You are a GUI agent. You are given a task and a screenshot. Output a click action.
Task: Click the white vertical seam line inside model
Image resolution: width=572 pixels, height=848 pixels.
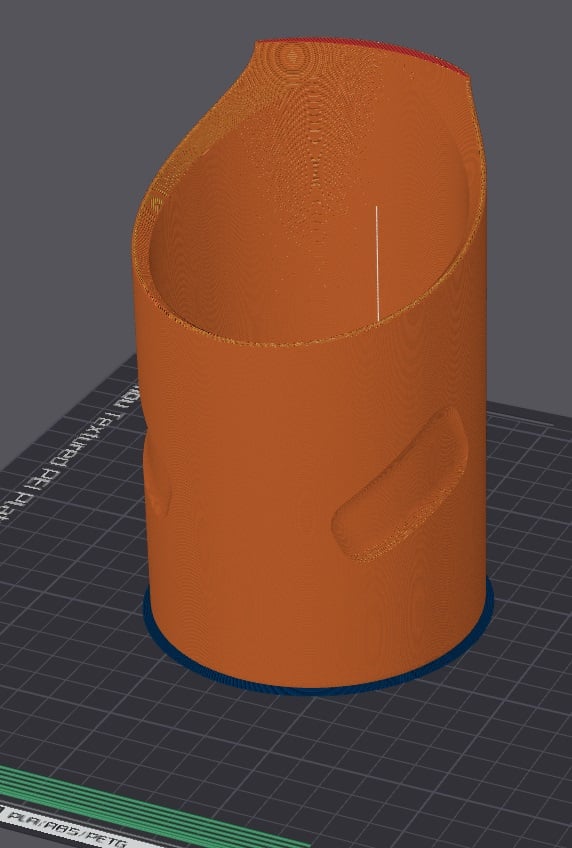pos(377,262)
